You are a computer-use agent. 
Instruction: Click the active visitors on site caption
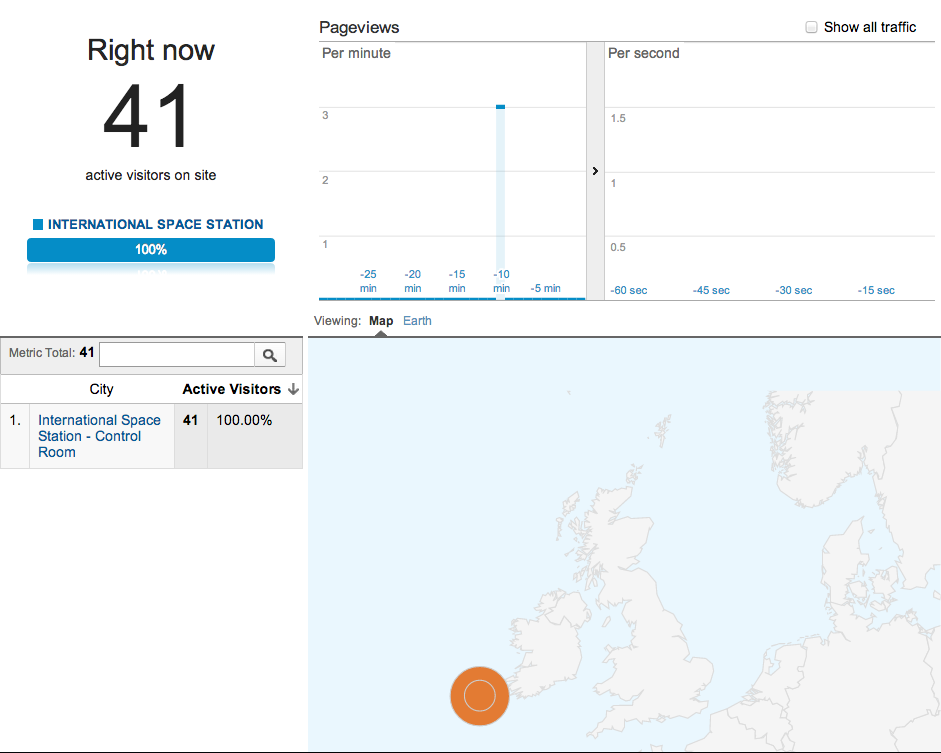[x=151, y=175]
